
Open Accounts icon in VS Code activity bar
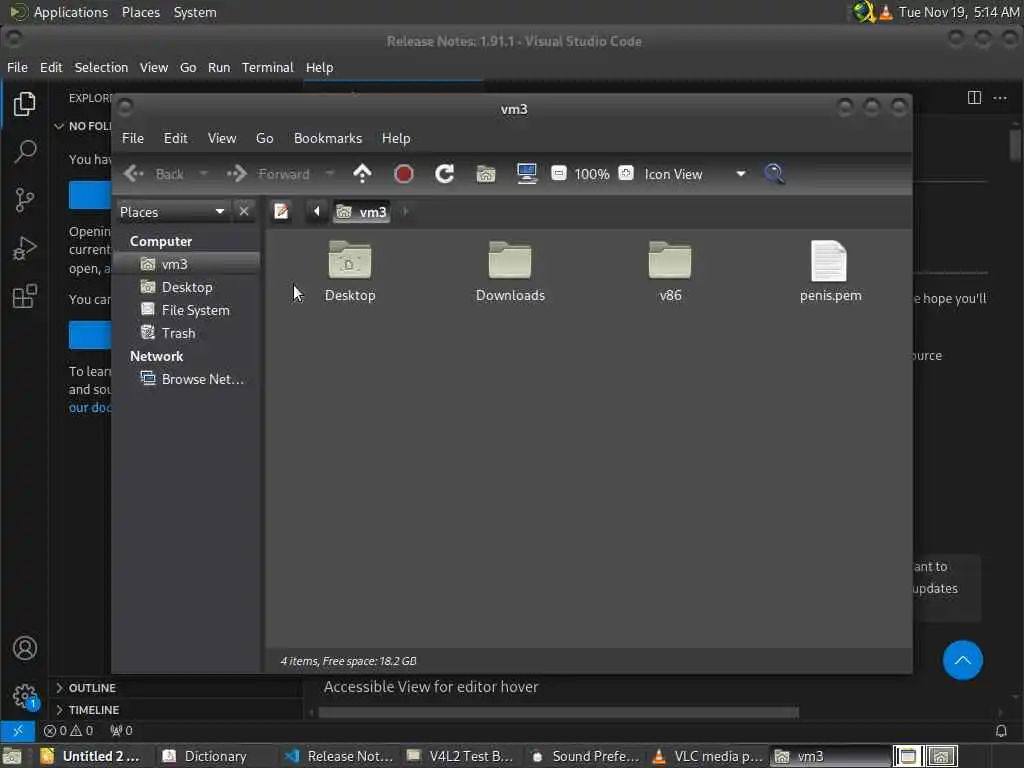(x=25, y=648)
